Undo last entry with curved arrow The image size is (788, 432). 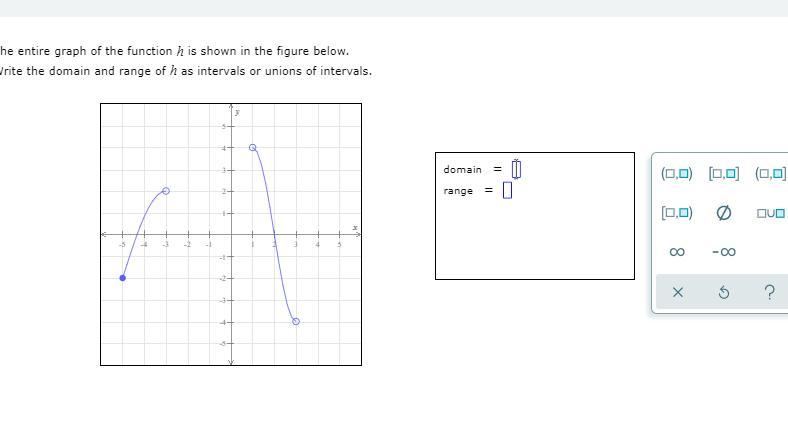click(724, 292)
